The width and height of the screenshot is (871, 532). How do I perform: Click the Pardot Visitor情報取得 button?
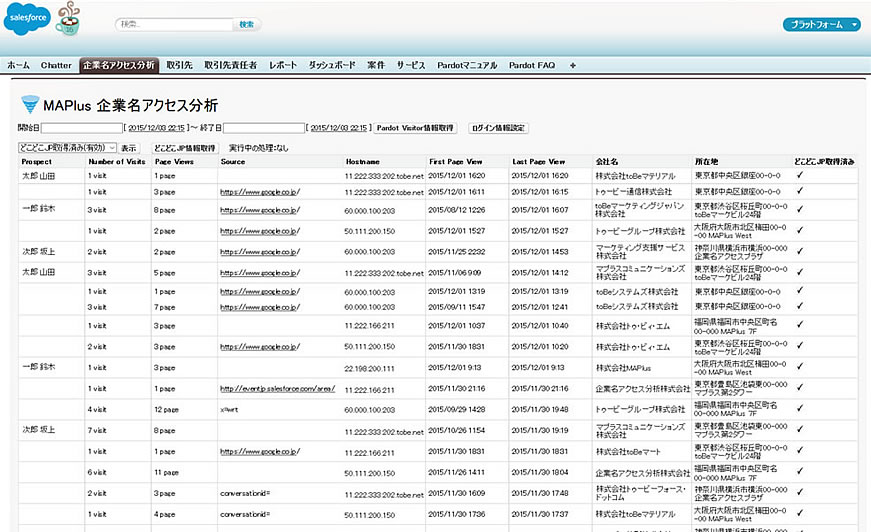tap(415, 128)
